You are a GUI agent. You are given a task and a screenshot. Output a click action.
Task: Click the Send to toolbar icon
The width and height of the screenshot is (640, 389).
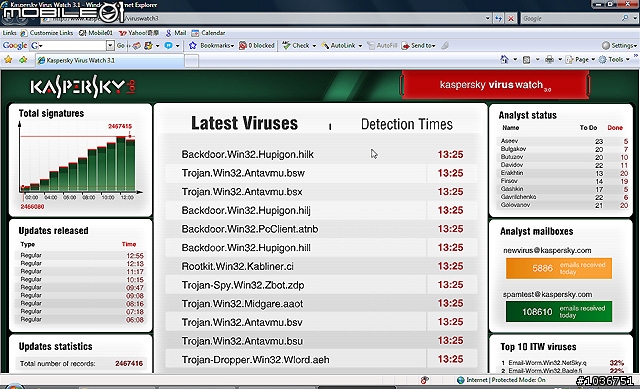[x=406, y=45]
